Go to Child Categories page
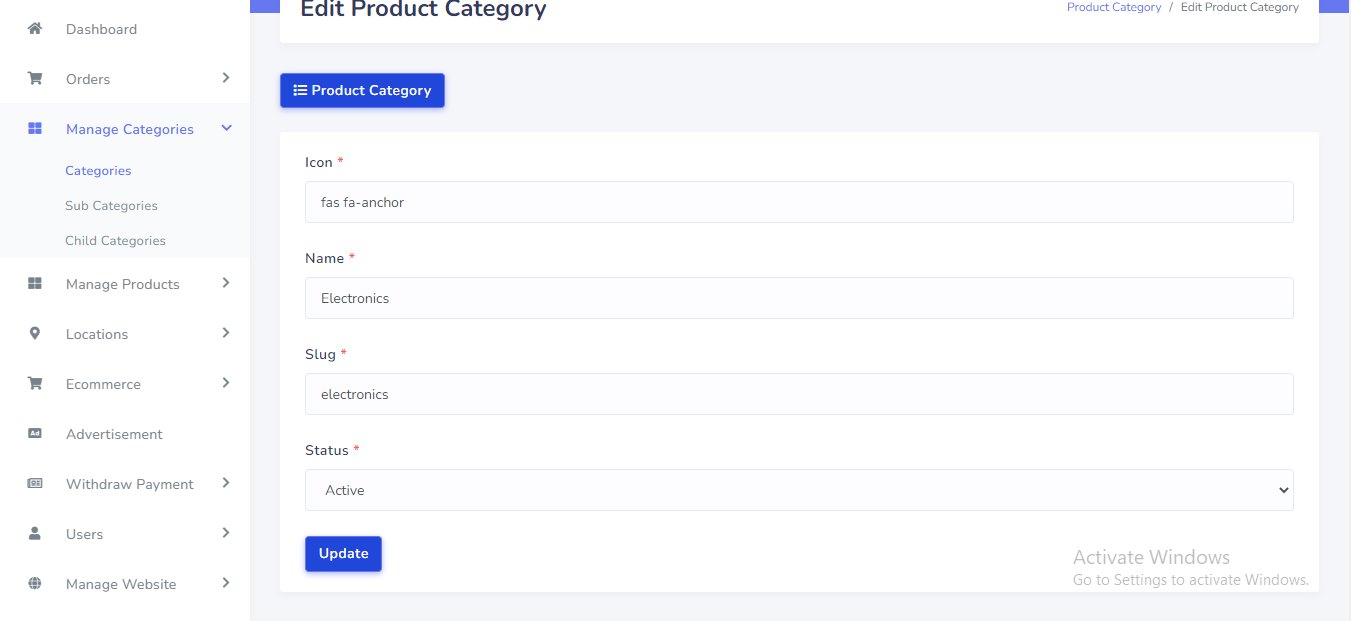Image resolution: width=1351 pixels, height=621 pixels. tap(115, 241)
